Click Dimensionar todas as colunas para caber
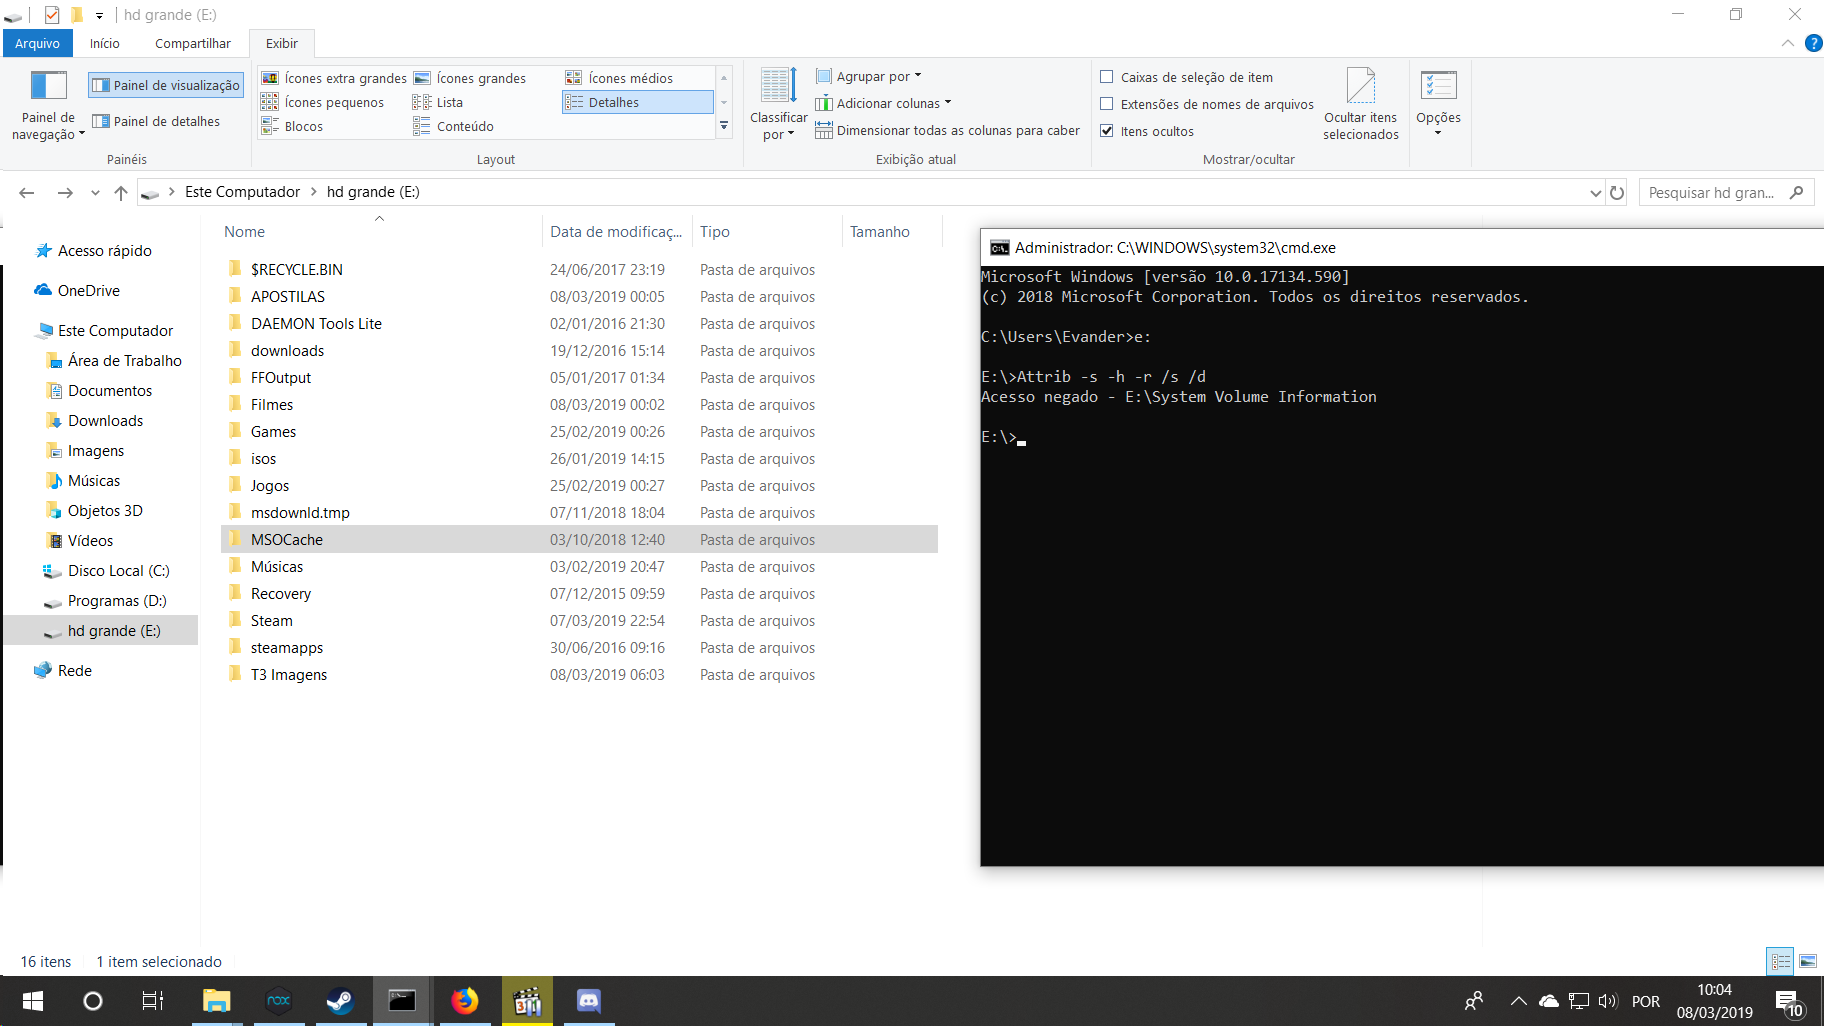The height and width of the screenshot is (1026, 1824). (947, 130)
